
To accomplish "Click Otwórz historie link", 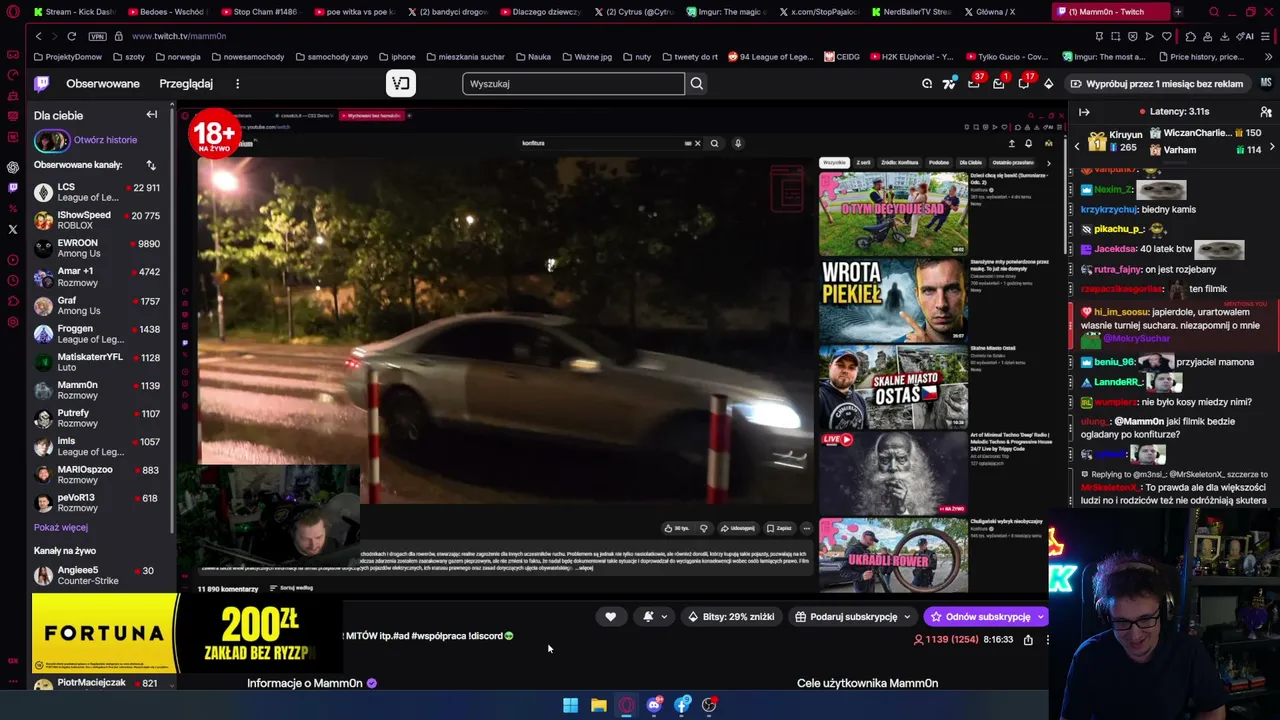I will 105,140.
